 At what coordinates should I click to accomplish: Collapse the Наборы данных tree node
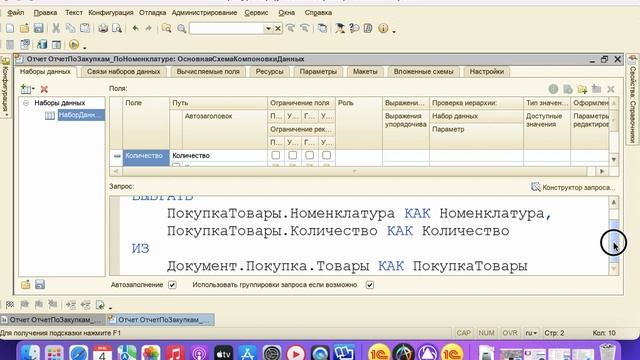(26, 103)
